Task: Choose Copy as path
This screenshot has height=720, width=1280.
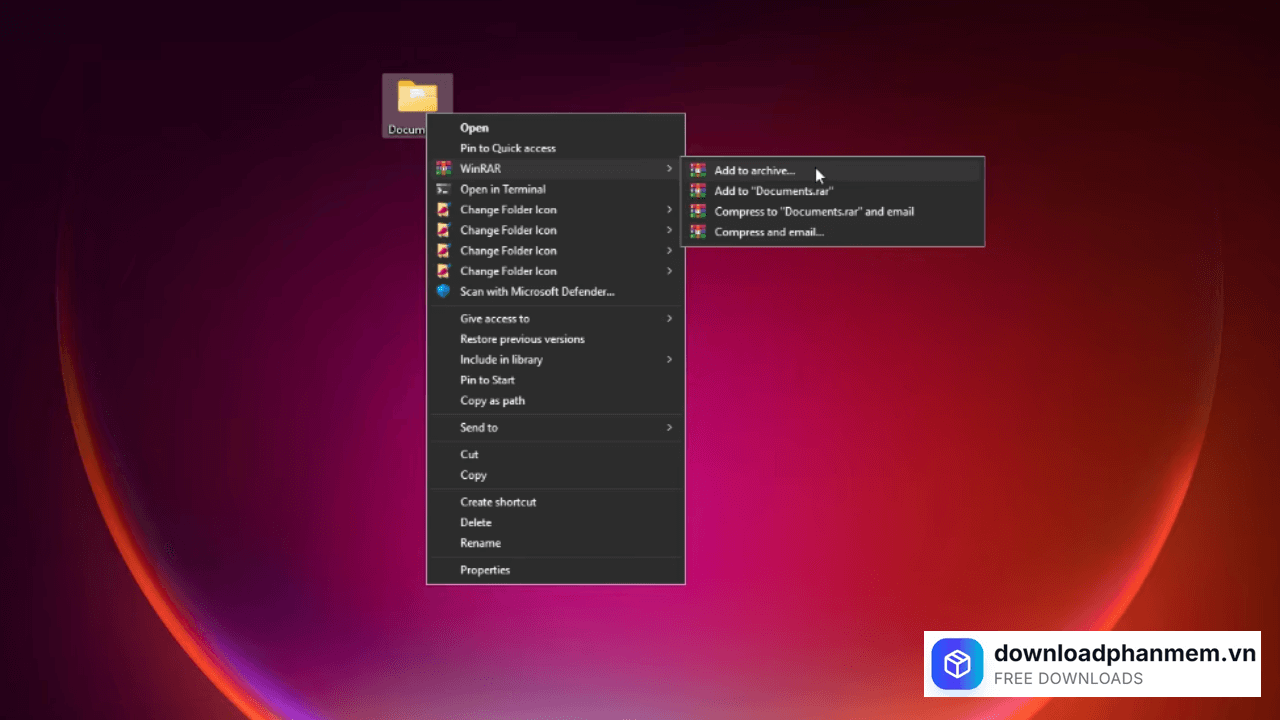Action: pos(492,401)
